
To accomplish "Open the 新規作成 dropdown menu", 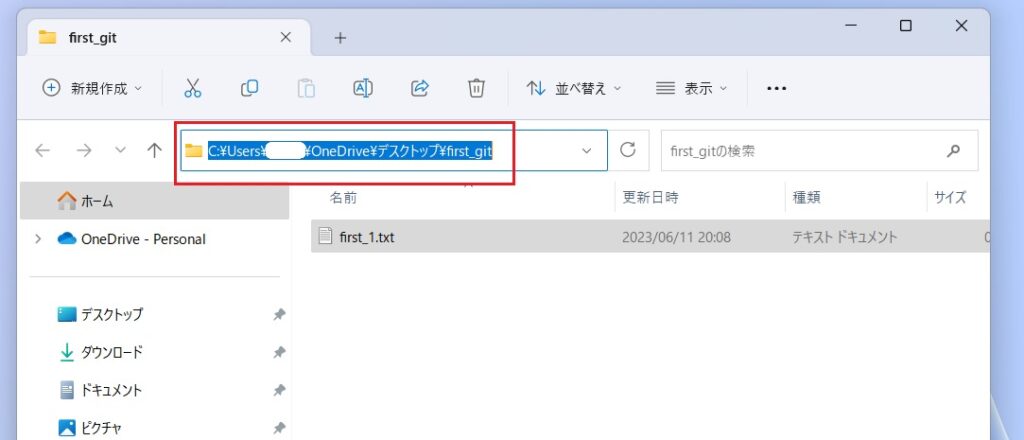I will pyautogui.click(x=93, y=88).
